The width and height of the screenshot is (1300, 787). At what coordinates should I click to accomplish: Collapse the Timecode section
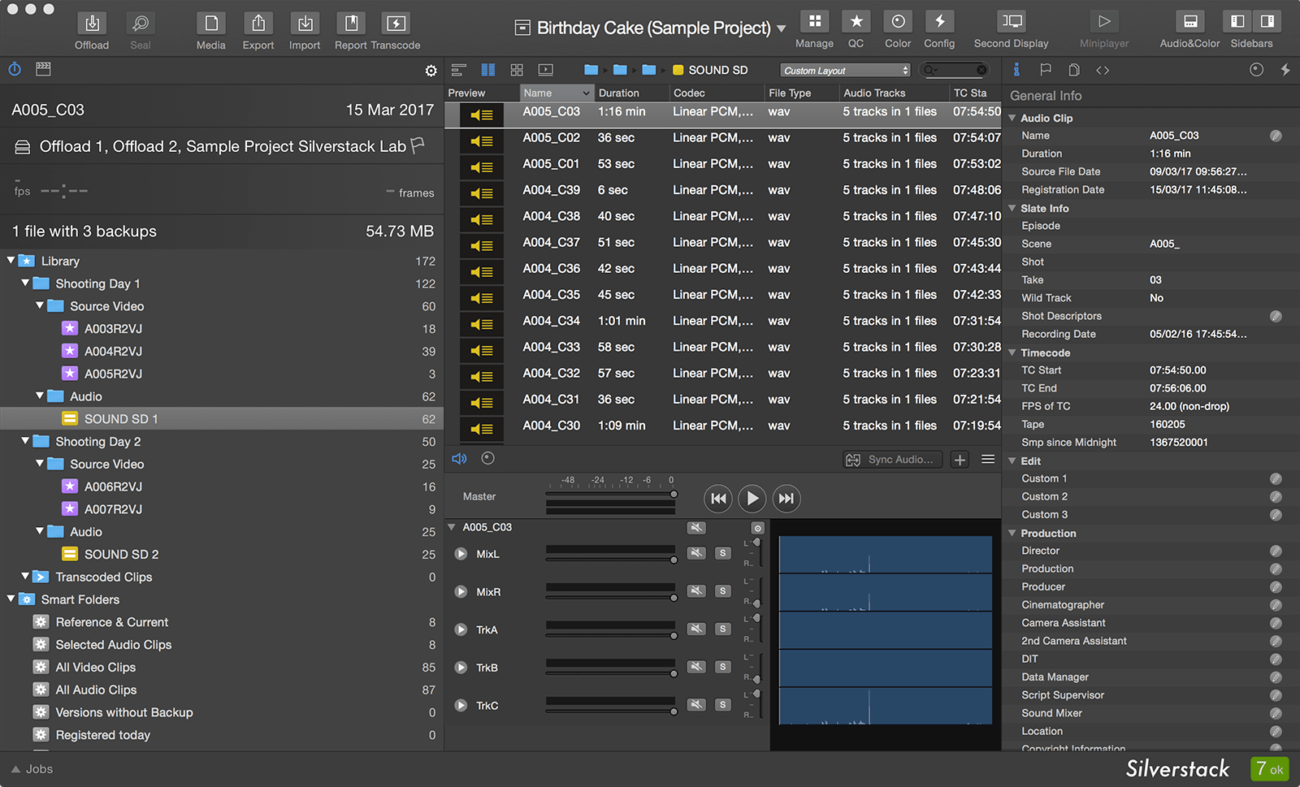[x=1013, y=353]
